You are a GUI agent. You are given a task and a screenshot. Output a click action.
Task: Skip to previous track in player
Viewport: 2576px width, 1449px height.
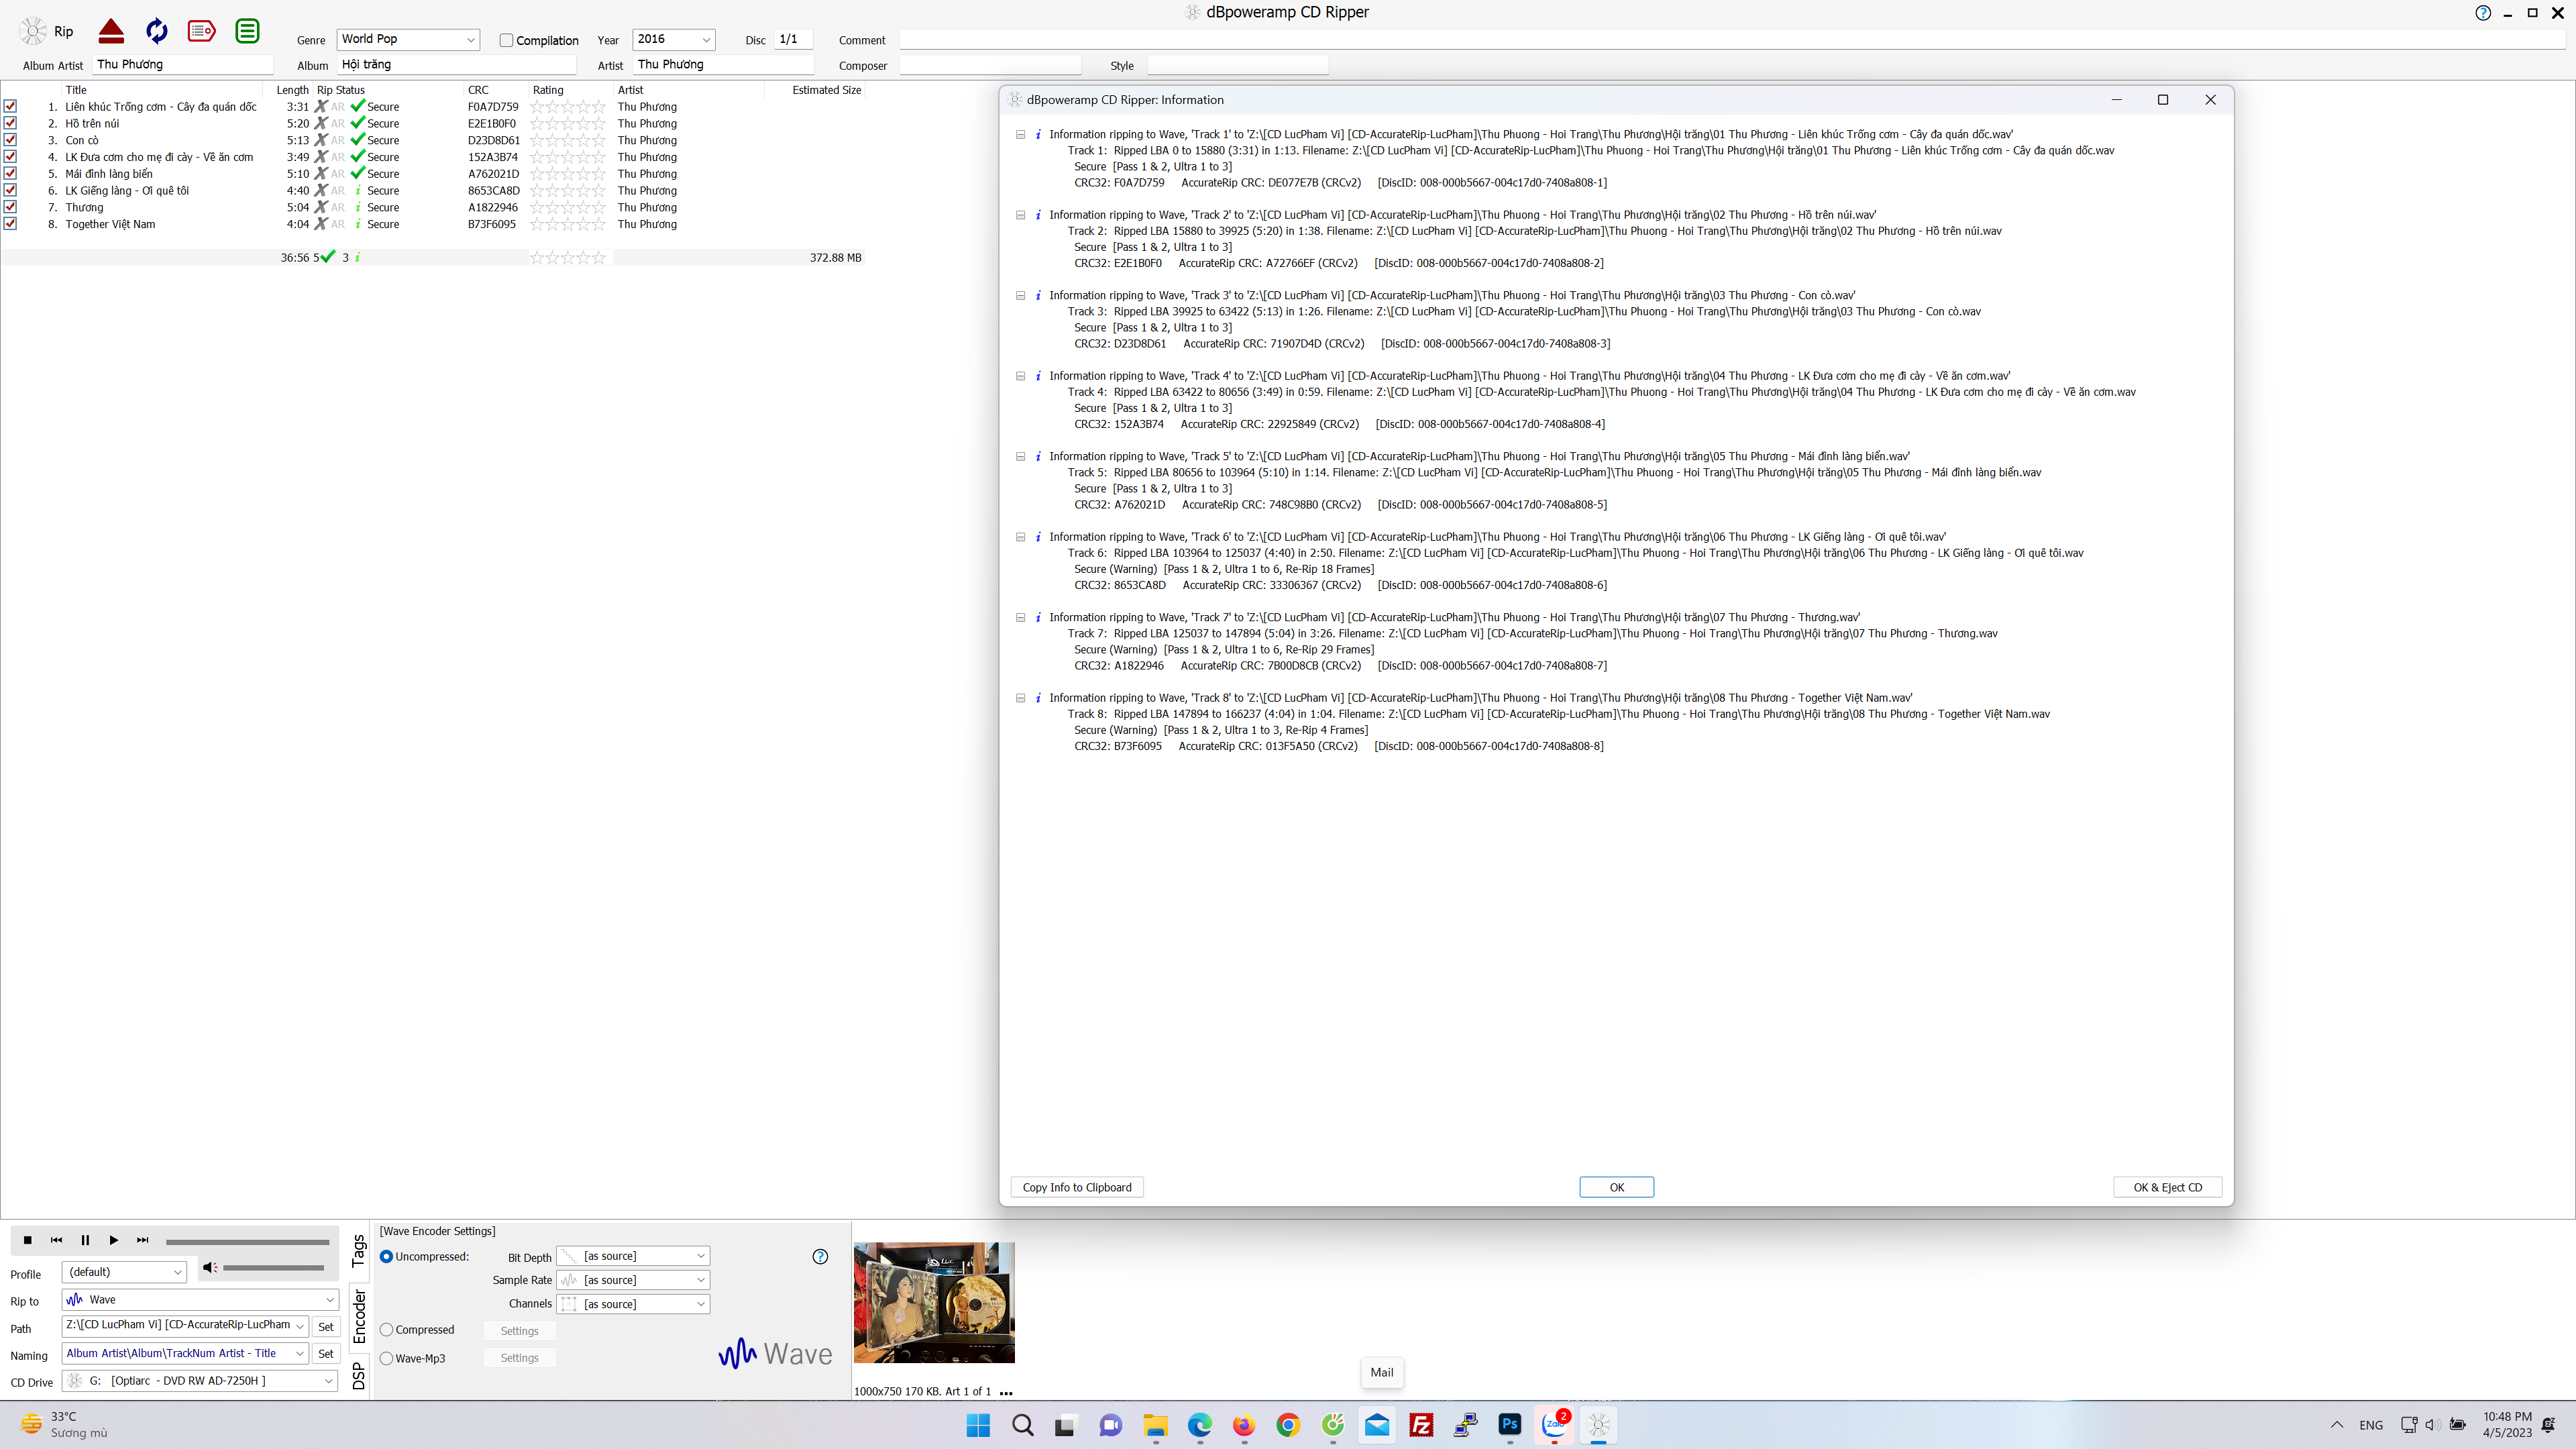click(x=56, y=1240)
